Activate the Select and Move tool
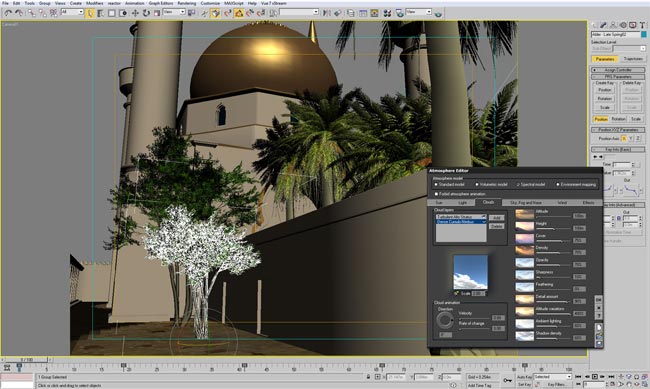The image size is (650, 389). (x=135, y=13)
